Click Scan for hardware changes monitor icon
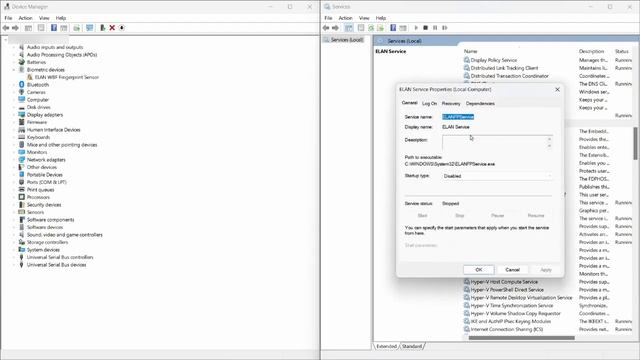Screen dimensions: 640x360 (x=89, y=28)
